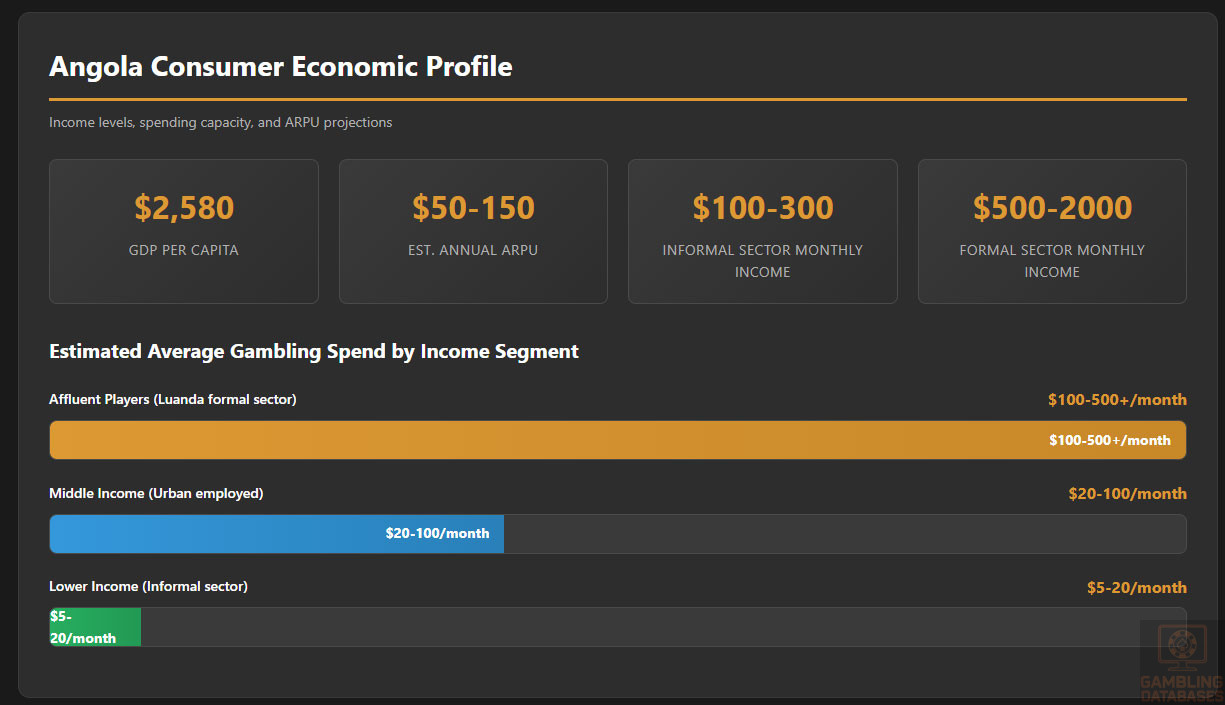The width and height of the screenshot is (1225, 705).
Task: Click the $50-150 figure
Action: pyautogui.click(x=473, y=208)
